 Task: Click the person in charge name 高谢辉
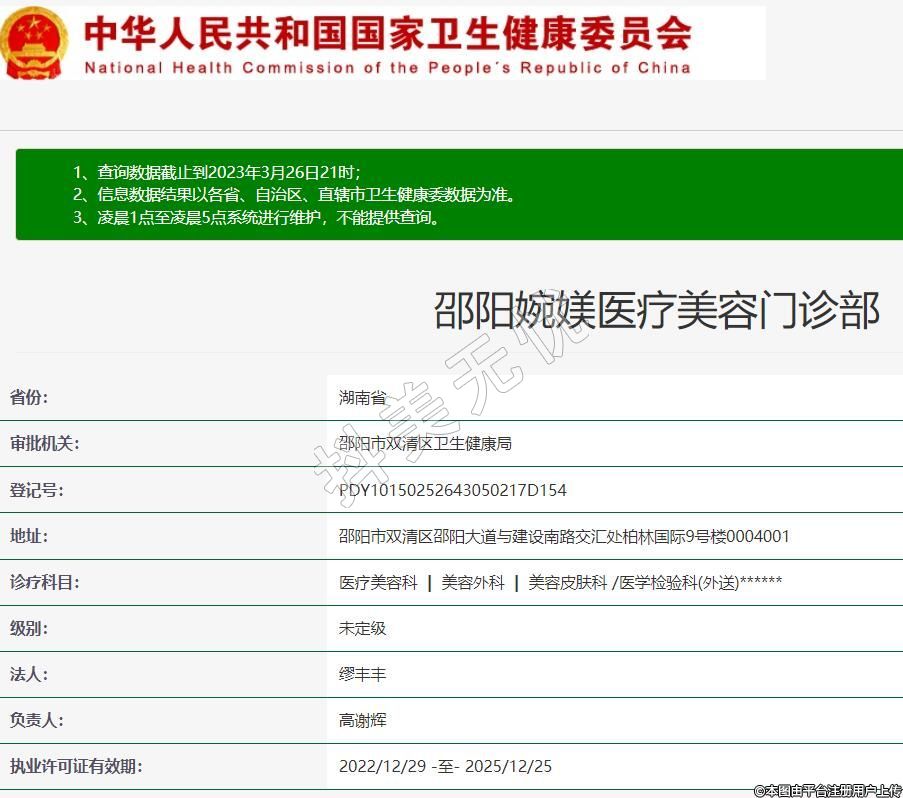click(x=362, y=720)
